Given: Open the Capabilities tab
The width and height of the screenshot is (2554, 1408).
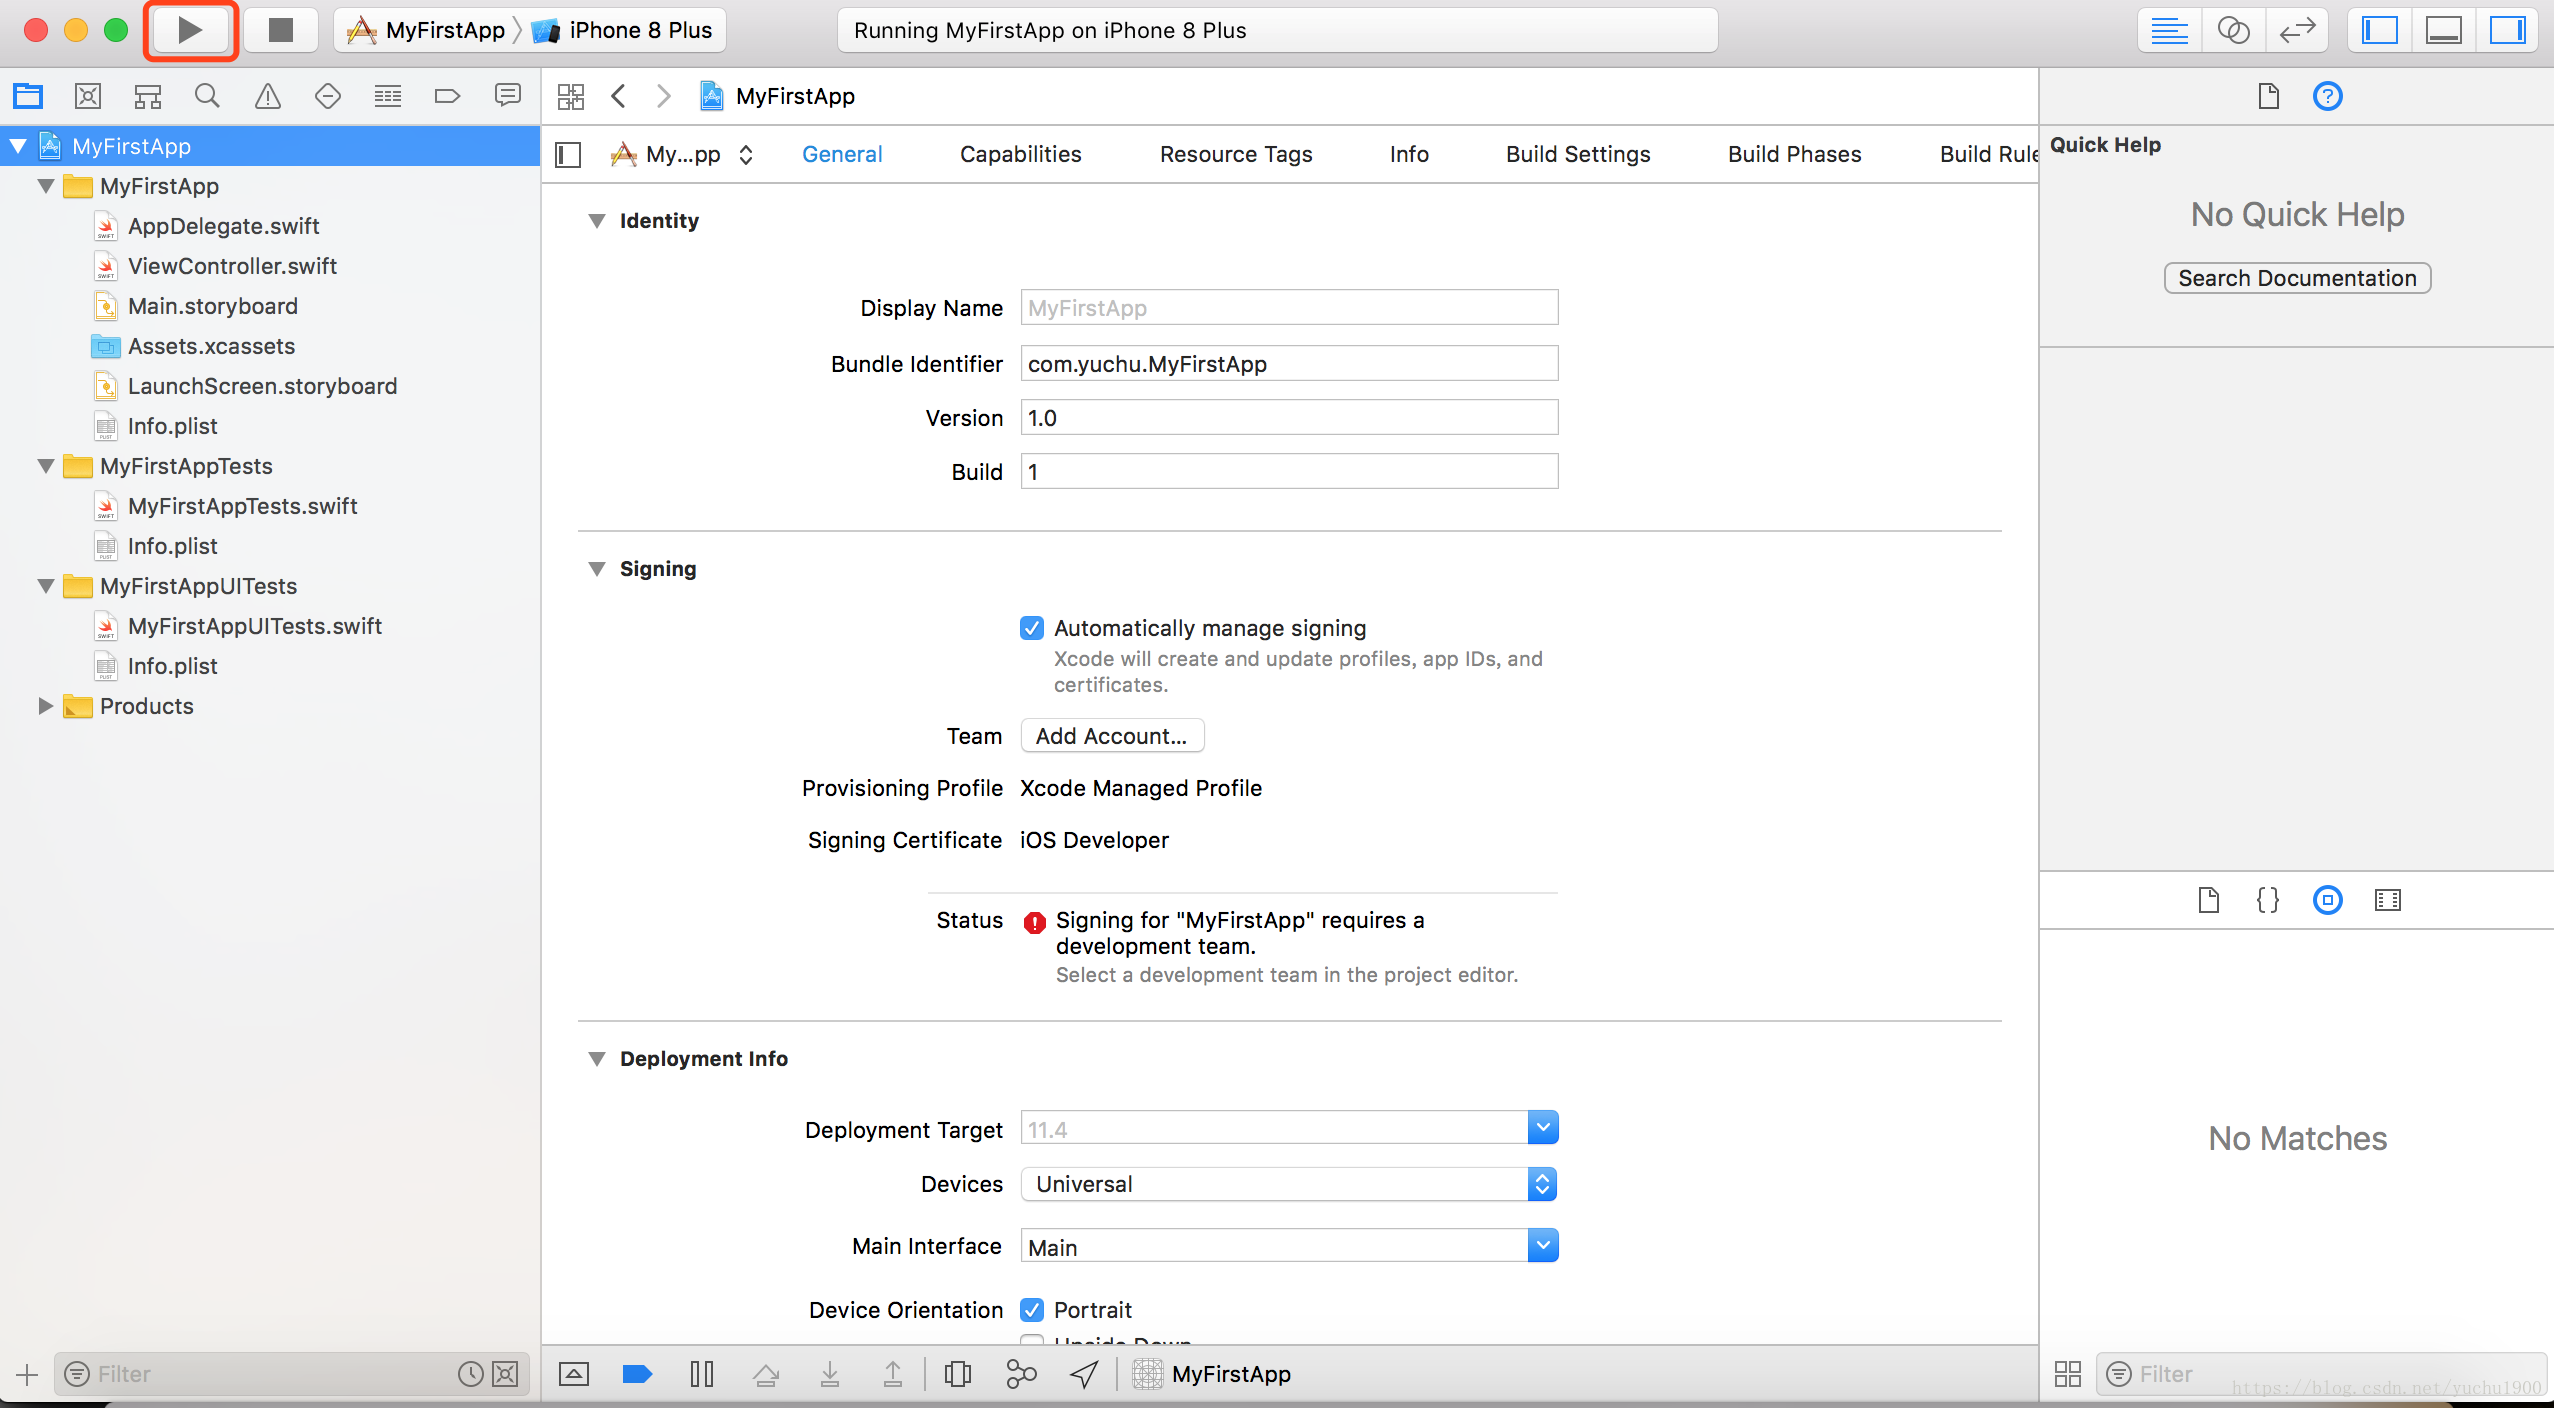Looking at the screenshot, I should coord(1020,154).
